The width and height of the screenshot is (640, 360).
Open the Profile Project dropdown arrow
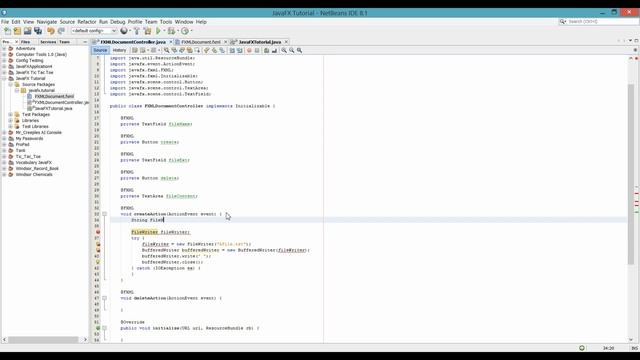click(191, 31)
